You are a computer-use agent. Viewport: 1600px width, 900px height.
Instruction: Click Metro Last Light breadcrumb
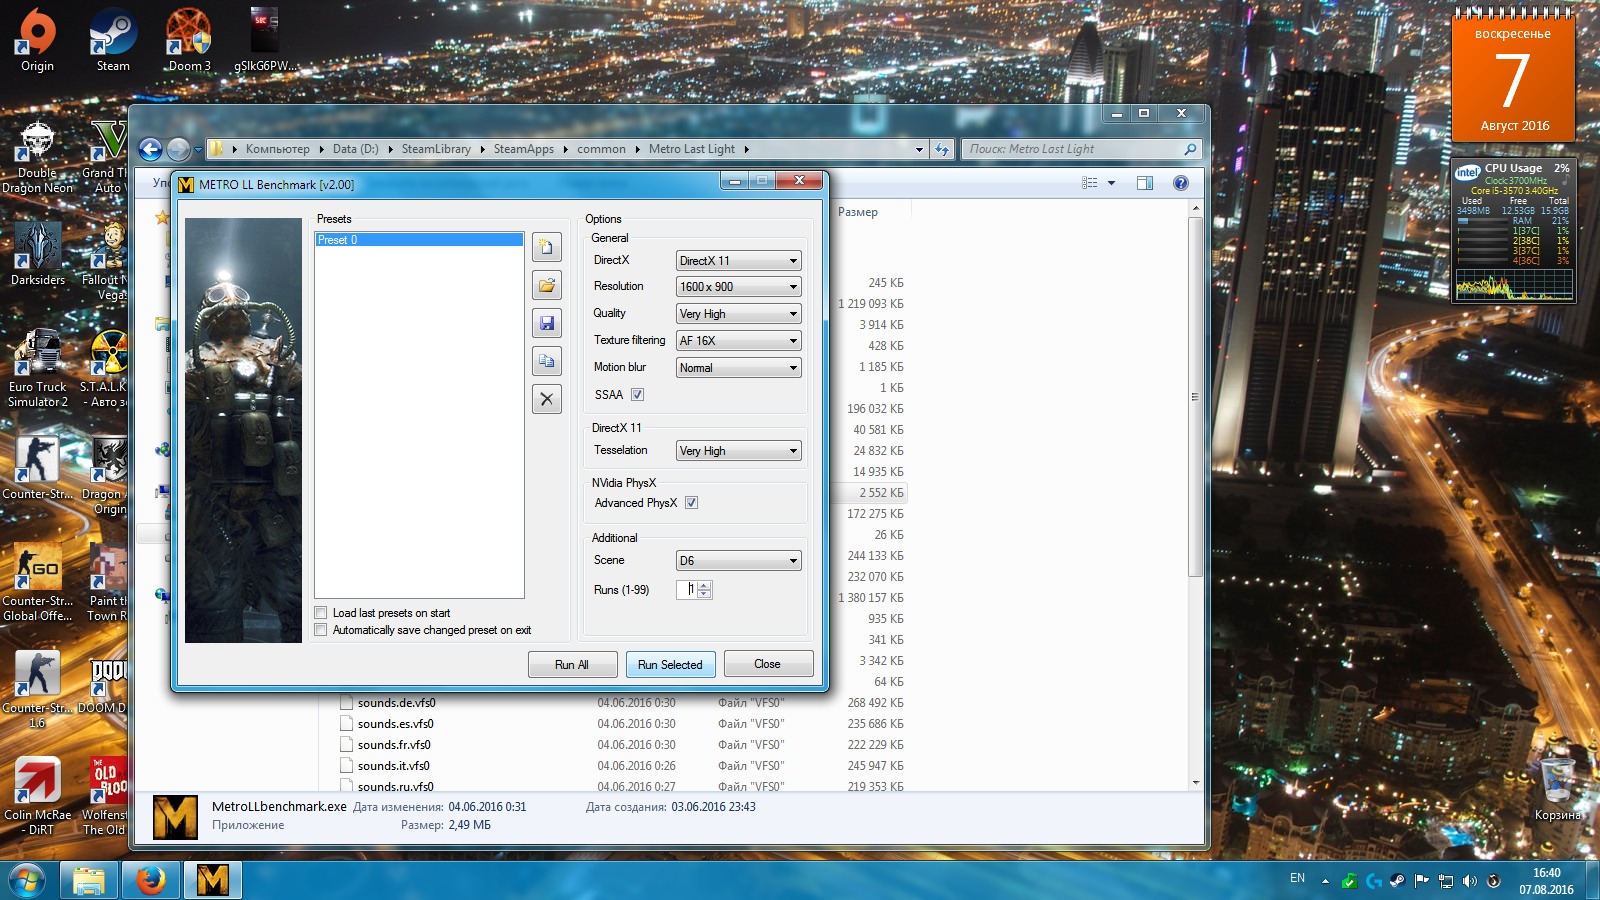691,149
